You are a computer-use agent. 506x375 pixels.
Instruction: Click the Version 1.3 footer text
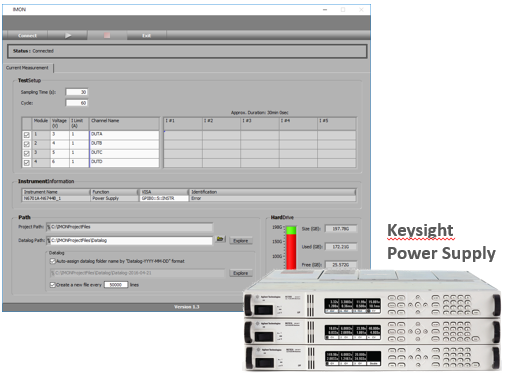(x=187, y=307)
